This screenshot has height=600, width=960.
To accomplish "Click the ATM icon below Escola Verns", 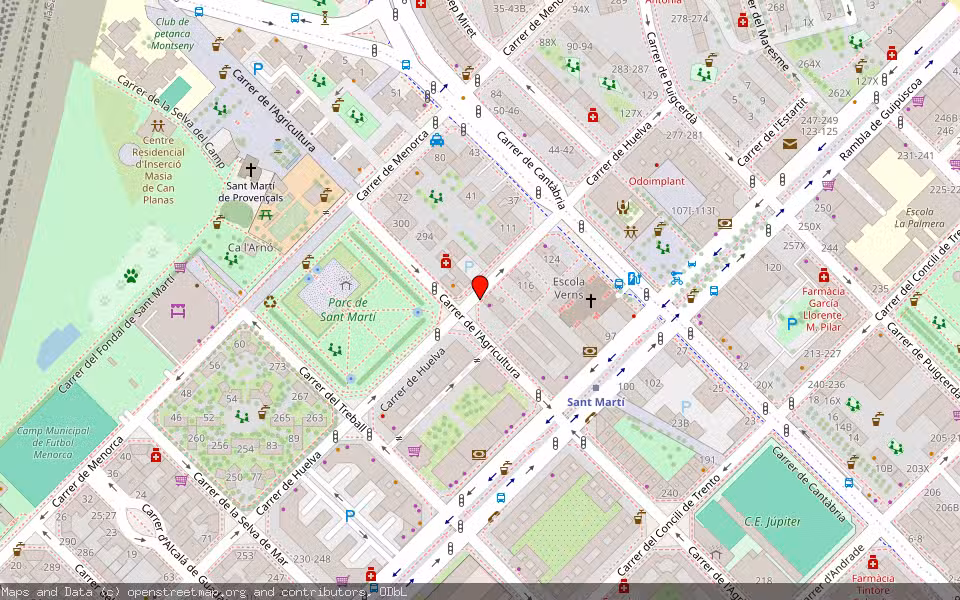I will point(590,351).
